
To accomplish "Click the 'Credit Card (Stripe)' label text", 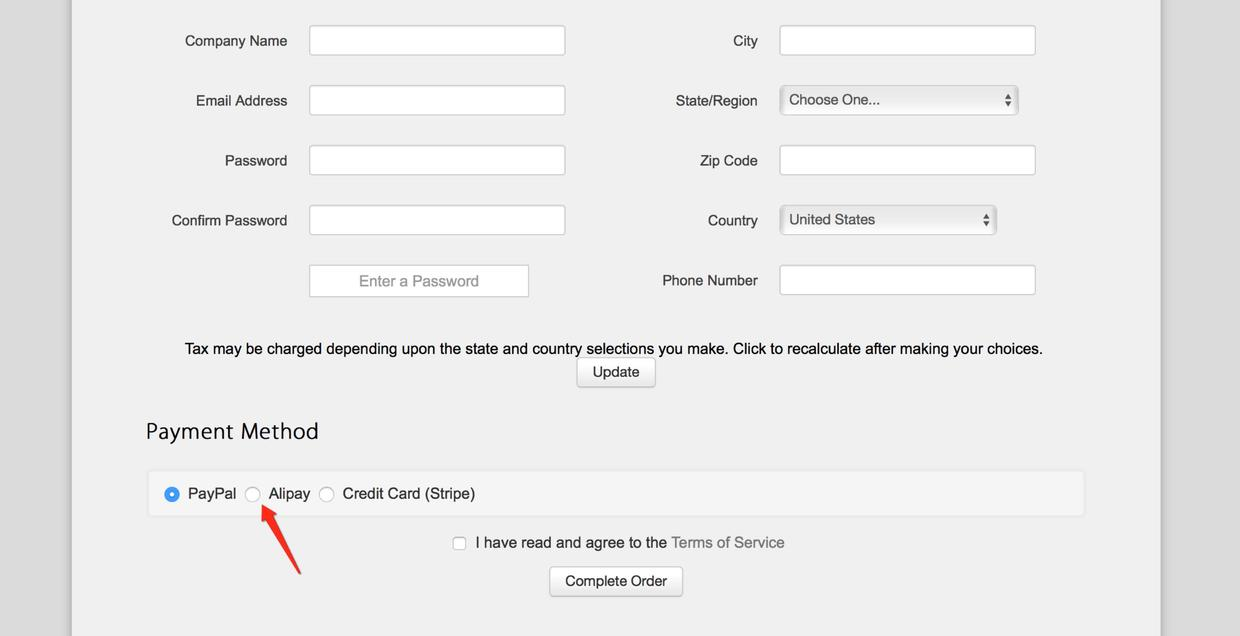I will tap(408, 494).
